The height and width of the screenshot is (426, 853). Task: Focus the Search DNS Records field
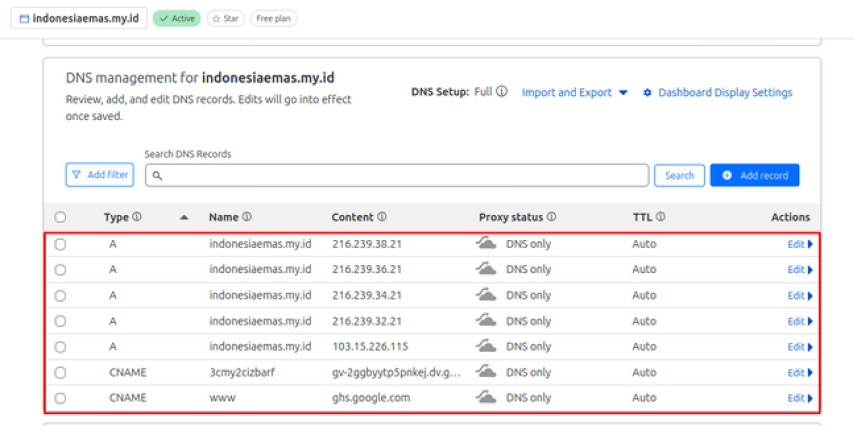coord(397,175)
